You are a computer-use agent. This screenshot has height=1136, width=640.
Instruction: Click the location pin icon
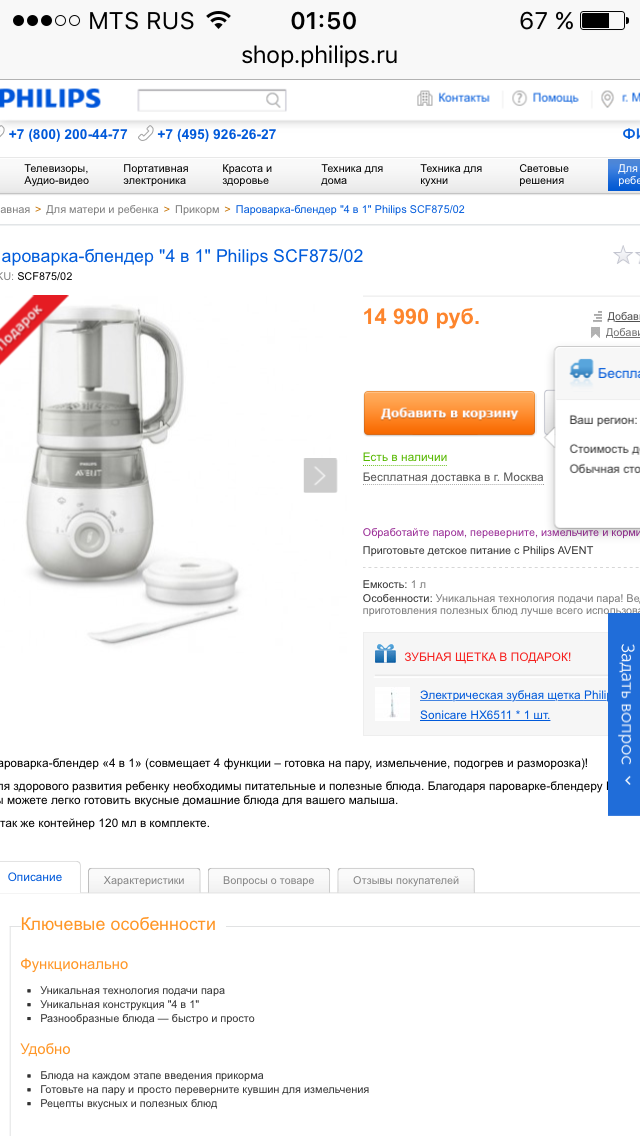(607, 99)
